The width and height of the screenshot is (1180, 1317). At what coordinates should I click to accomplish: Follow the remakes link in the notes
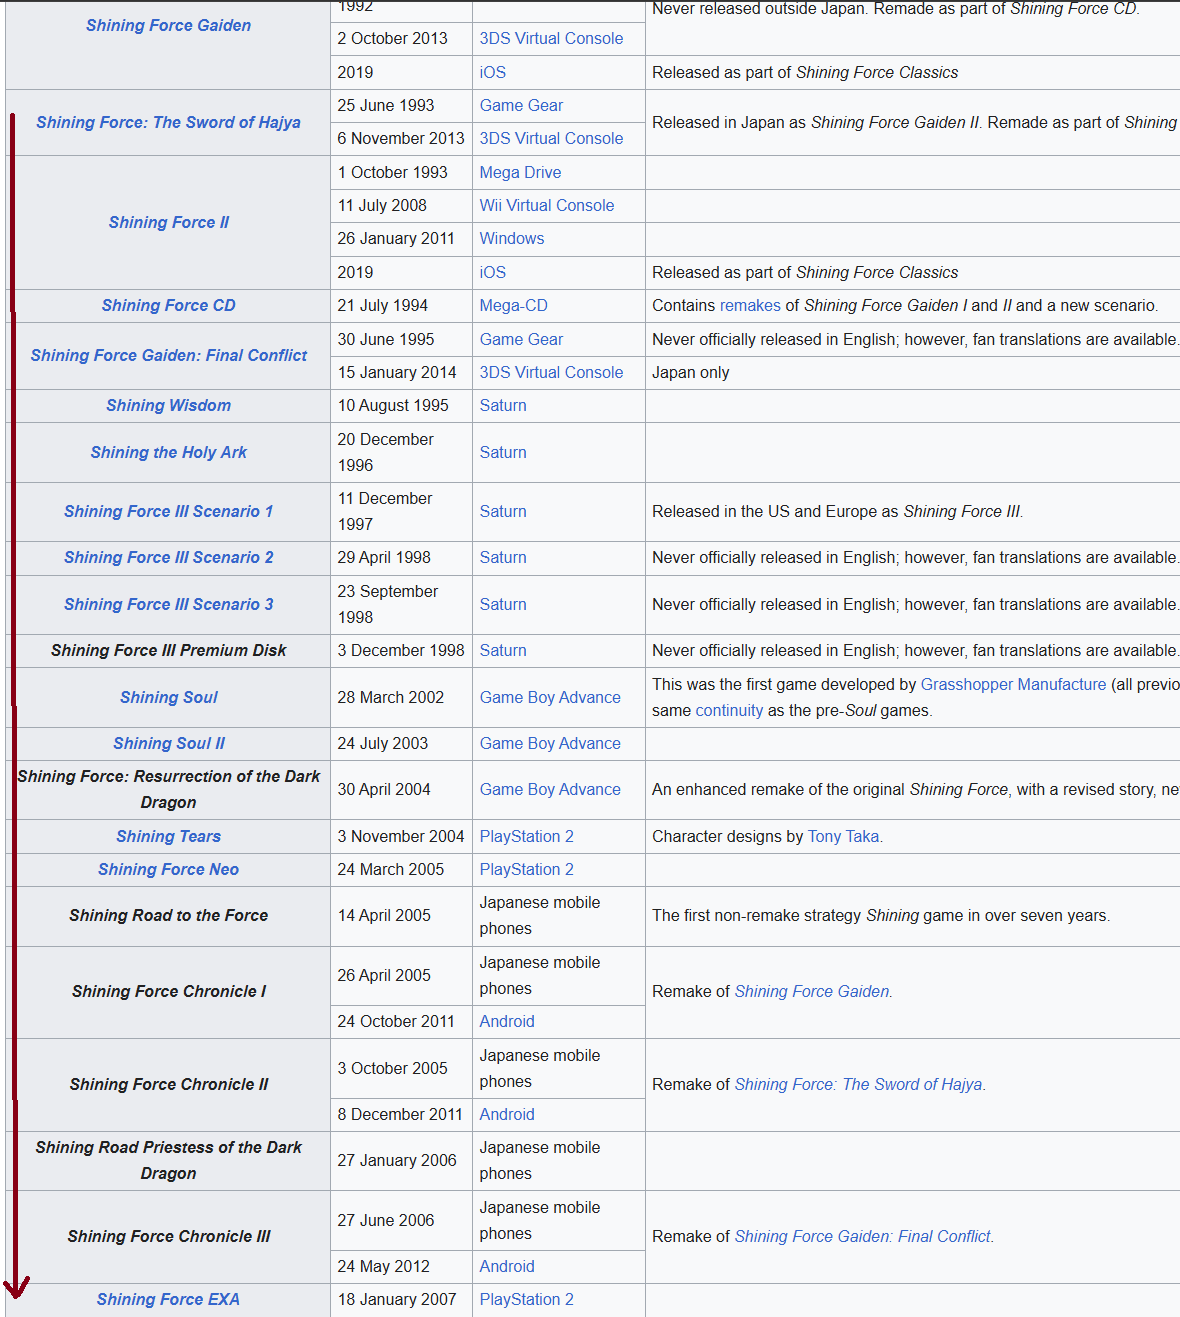[750, 306]
